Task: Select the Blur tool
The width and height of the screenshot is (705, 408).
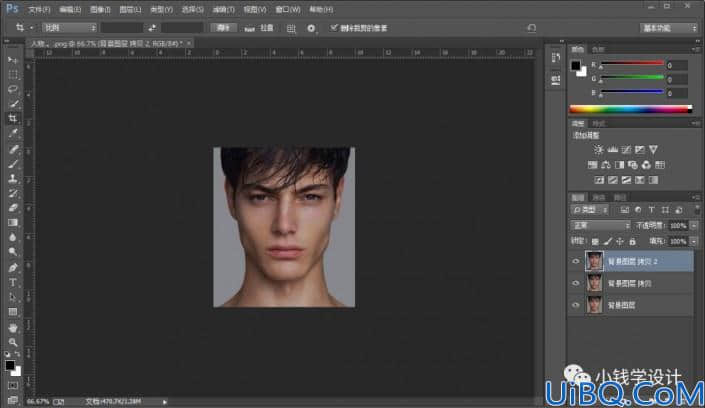Action: pyautogui.click(x=13, y=238)
